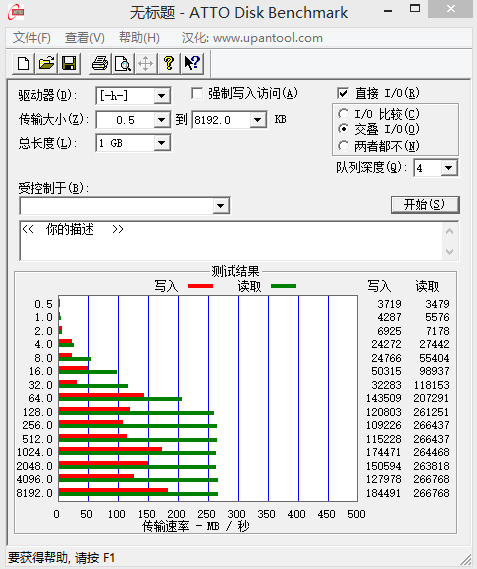477x569 pixels.
Task: Activate context help arrow-question icon
Action: [192, 64]
